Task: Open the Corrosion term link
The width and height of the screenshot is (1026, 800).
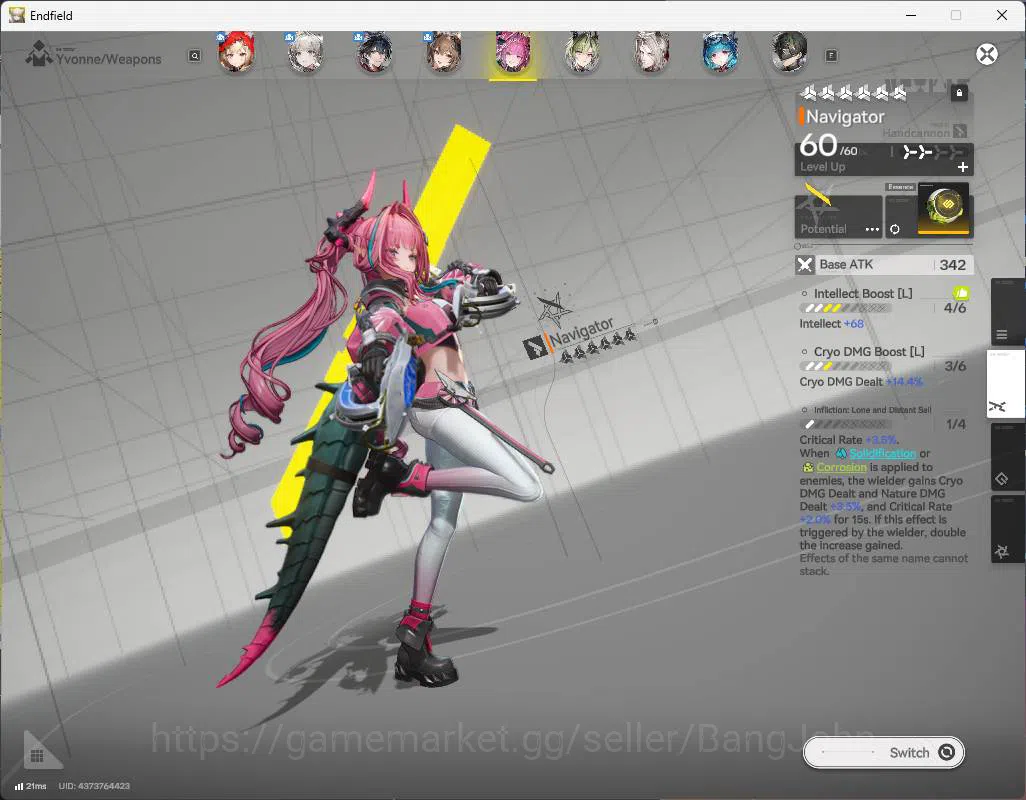Action: pos(841,467)
